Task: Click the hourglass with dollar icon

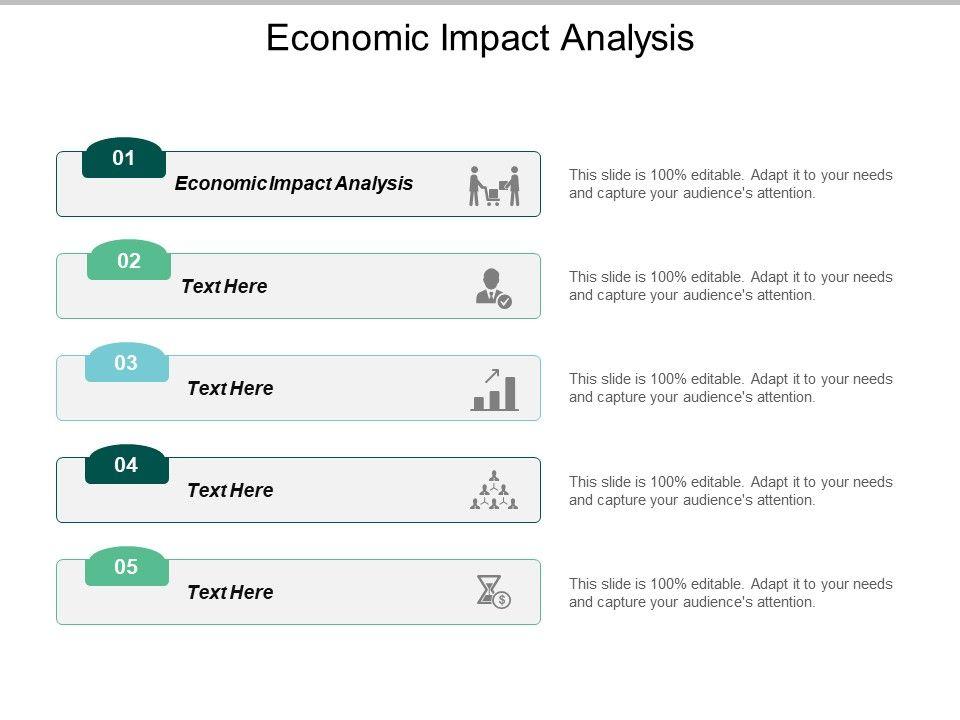Action: pos(493,592)
